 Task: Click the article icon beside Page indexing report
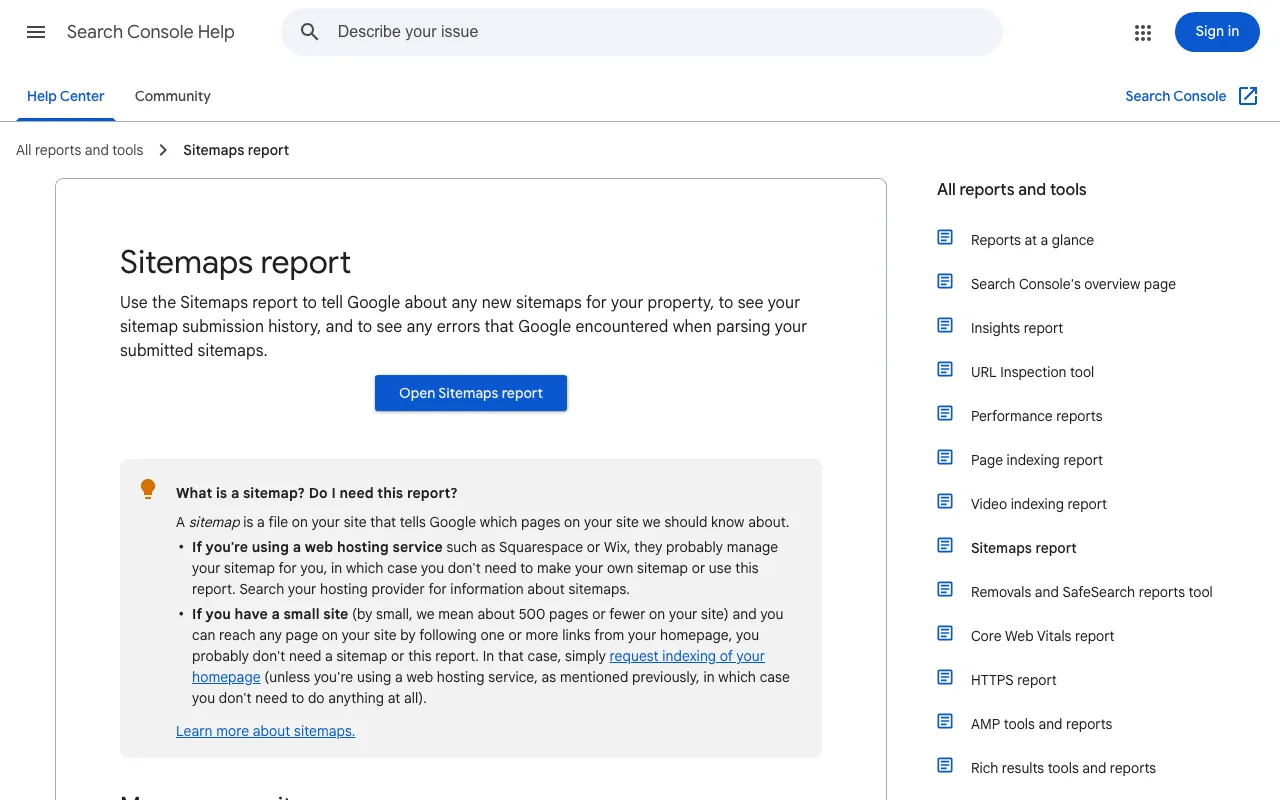[945, 458]
